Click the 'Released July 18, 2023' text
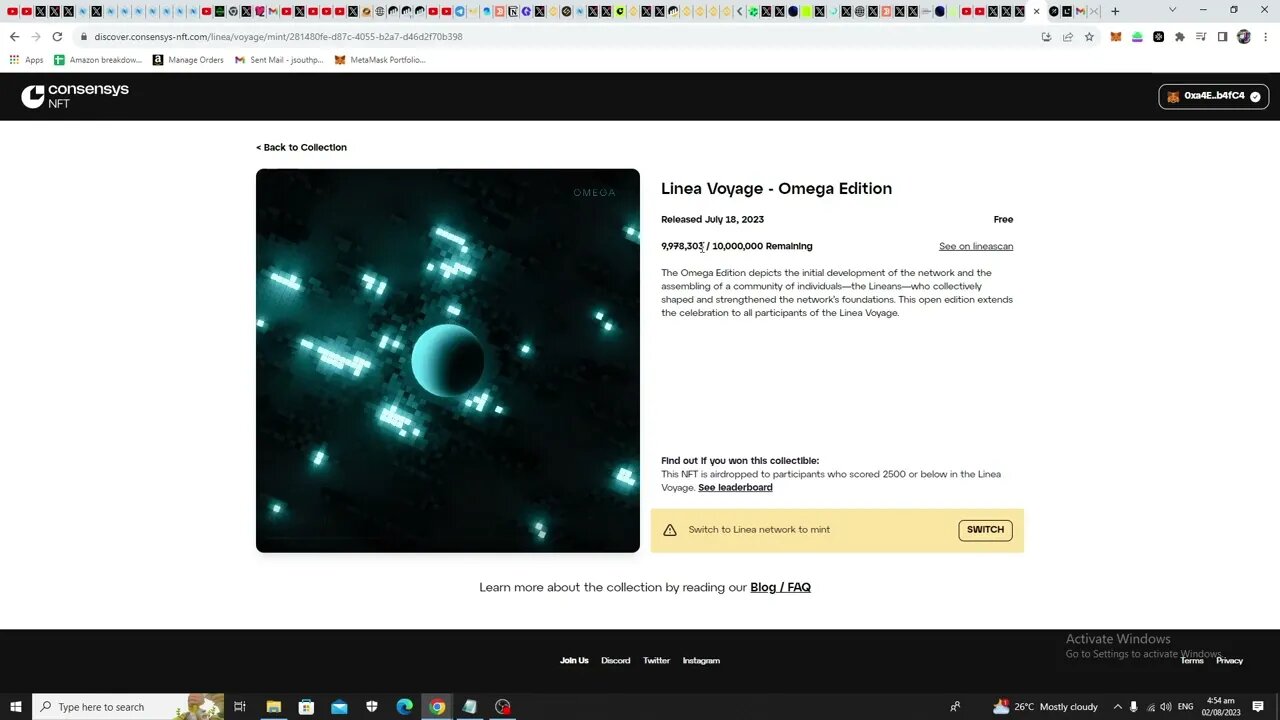This screenshot has width=1280, height=720. (712, 219)
